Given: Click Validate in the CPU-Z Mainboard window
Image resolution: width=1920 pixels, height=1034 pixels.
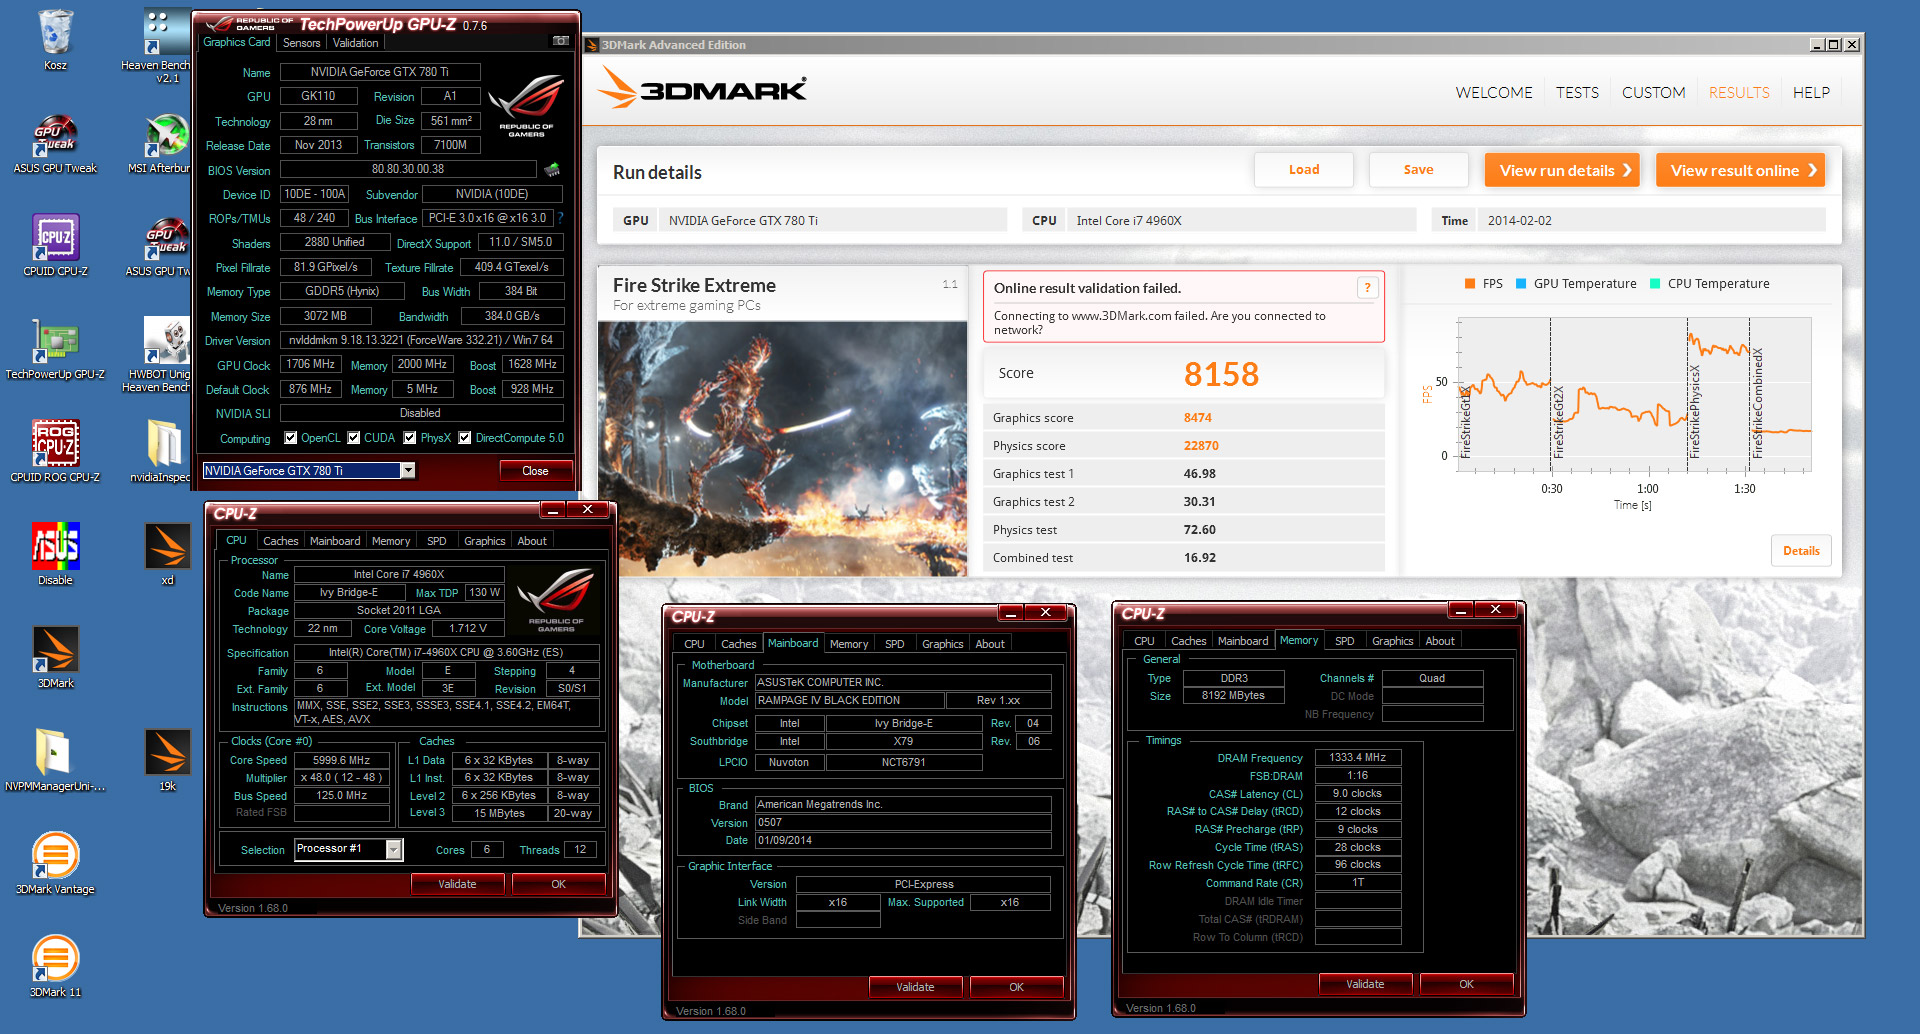Looking at the screenshot, I should coord(915,987).
